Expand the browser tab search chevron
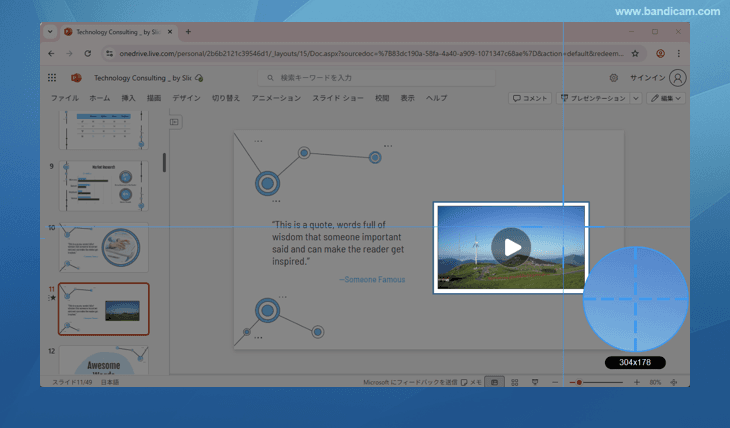This screenshot has width=730, height=428. pos(50,32)
